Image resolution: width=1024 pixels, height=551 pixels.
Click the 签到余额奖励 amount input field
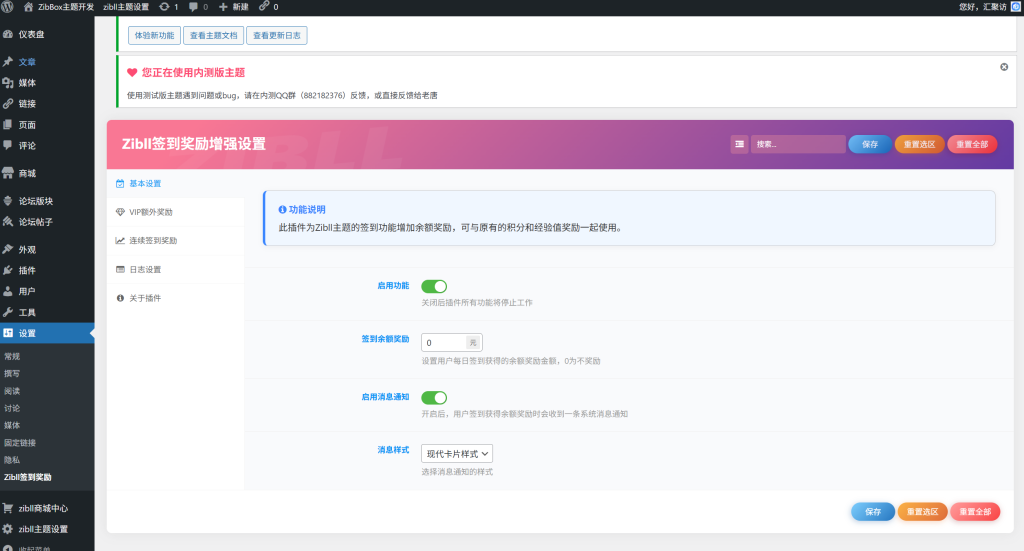point(443,343)
